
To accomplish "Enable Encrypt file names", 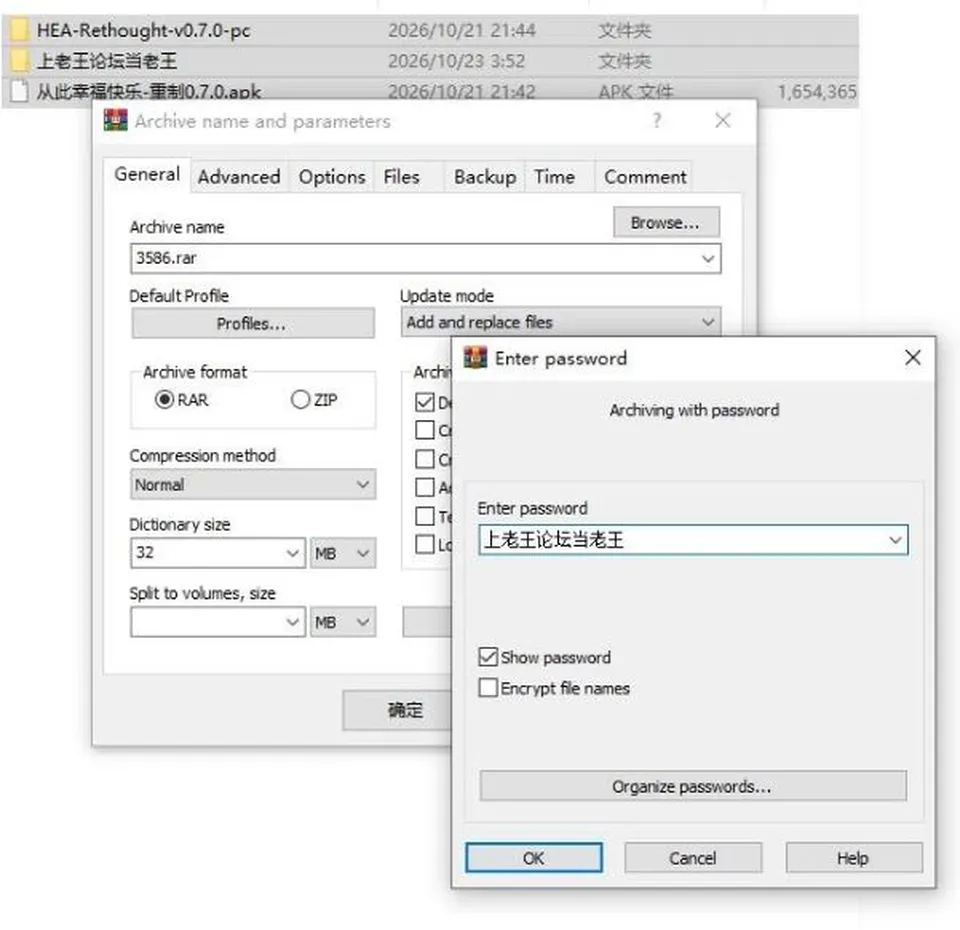I will coord(488,688).
